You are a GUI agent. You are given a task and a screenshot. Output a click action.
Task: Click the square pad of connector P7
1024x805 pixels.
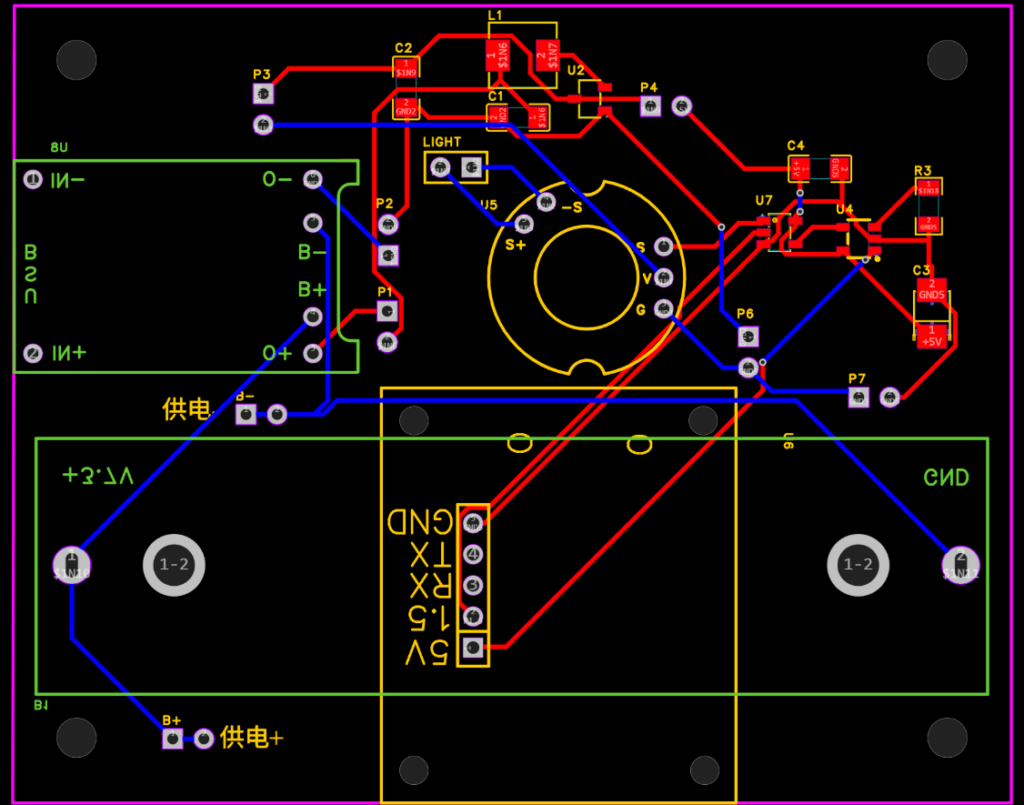click(x=857, y=398)
